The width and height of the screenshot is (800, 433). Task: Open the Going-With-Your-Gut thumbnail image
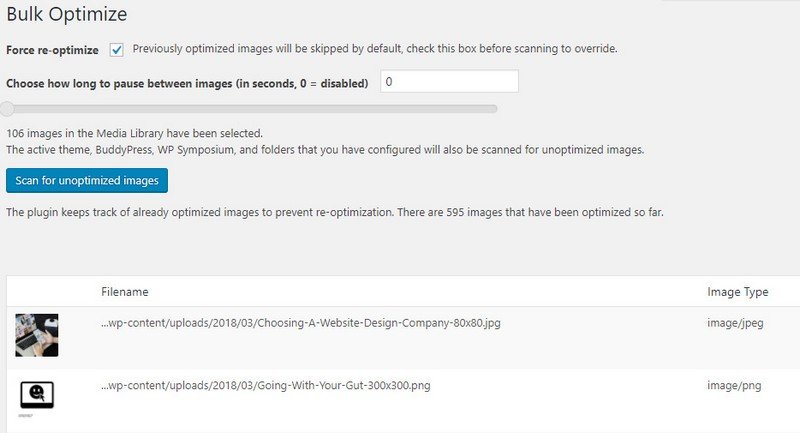click(x=37, y=395)
